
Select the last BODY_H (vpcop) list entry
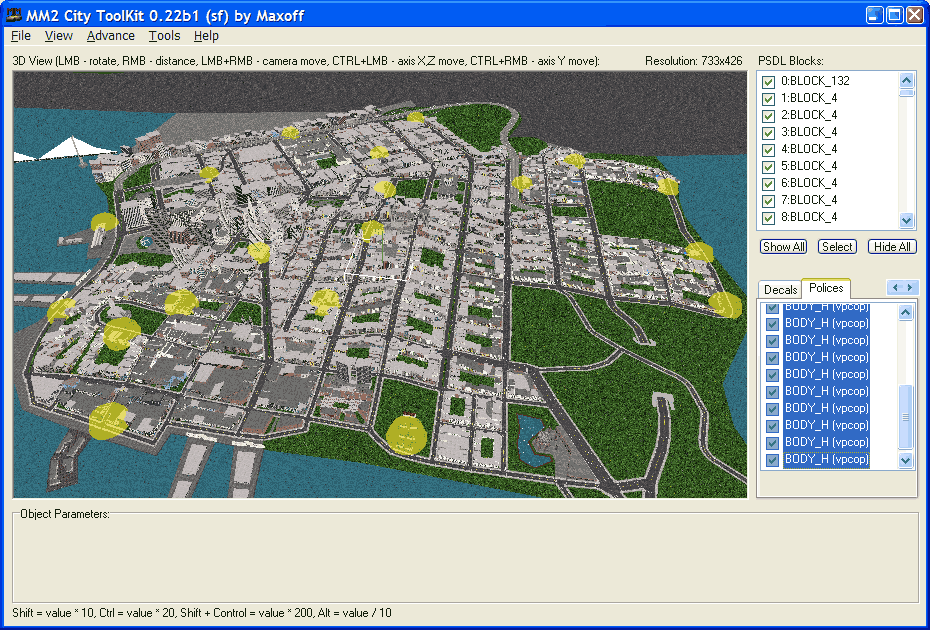[x=826, y=460]
